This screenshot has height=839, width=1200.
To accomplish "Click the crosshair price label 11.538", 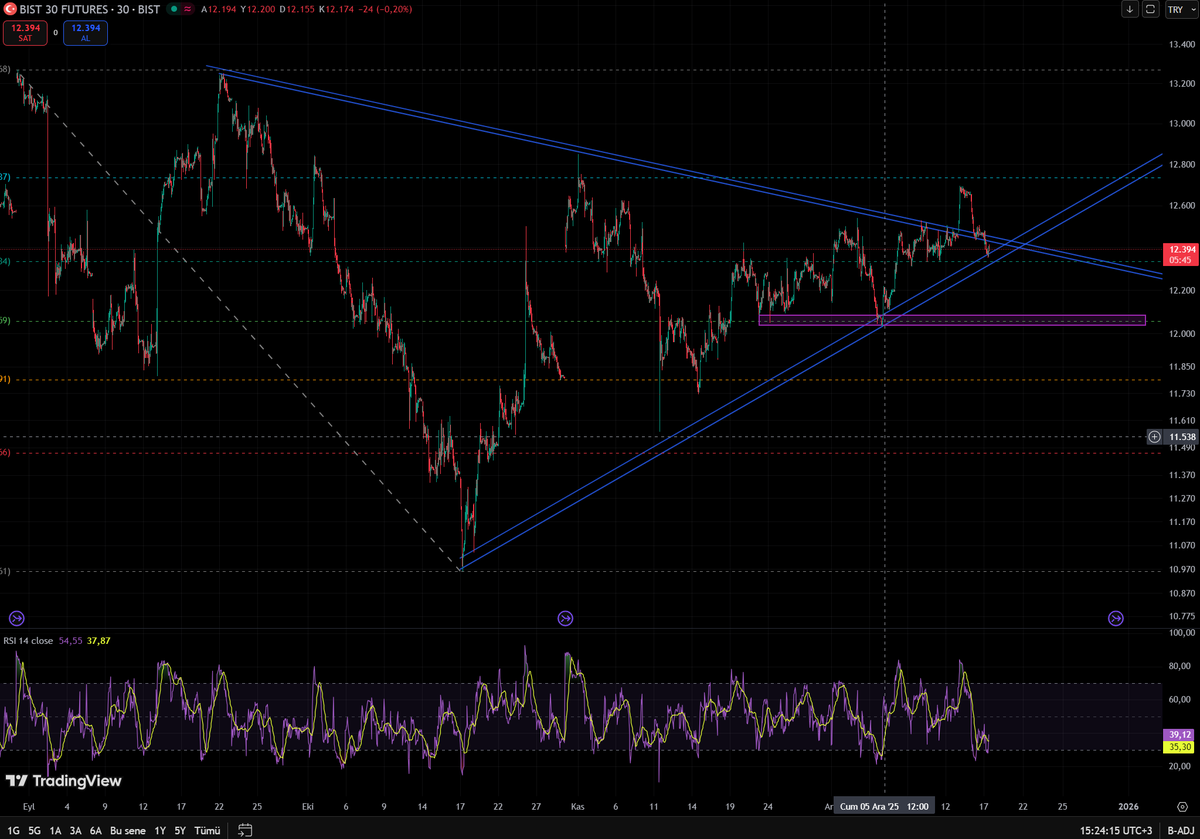I will point(1181,437).
